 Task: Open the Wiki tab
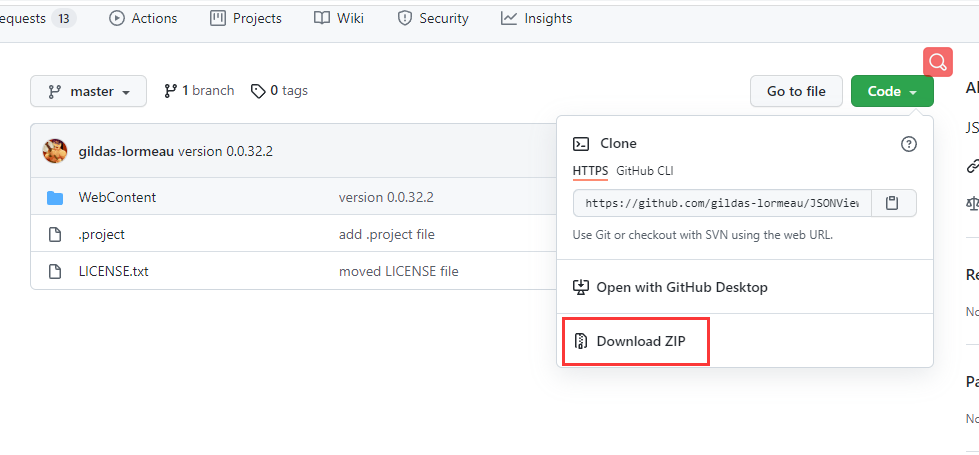[339, 18]
